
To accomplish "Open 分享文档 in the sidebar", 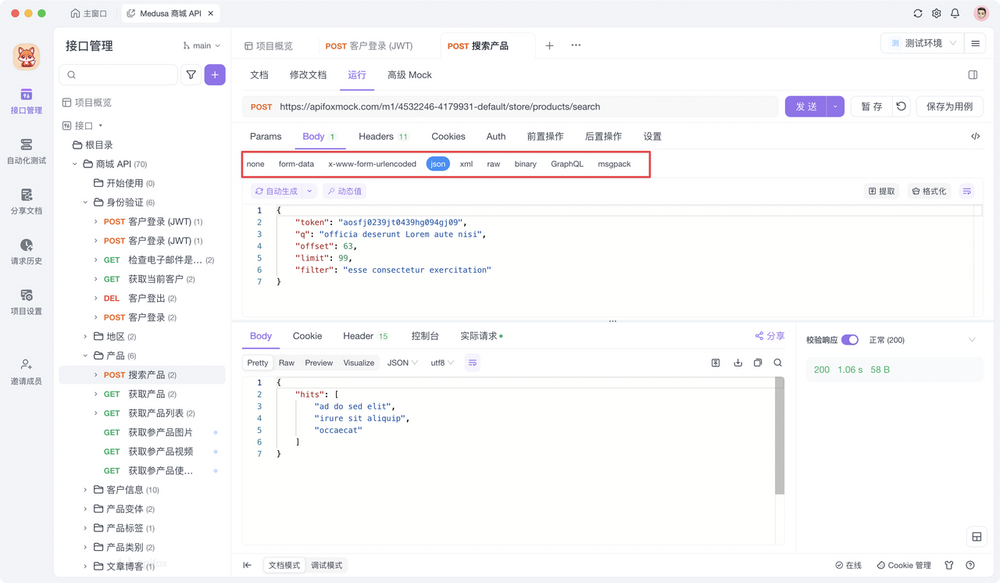I will click(26, 202).
